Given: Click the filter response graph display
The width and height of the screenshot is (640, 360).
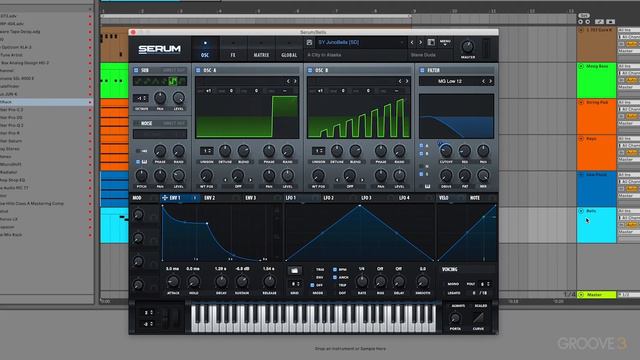Looking at the screenshot, I should (x=456, y=116).
